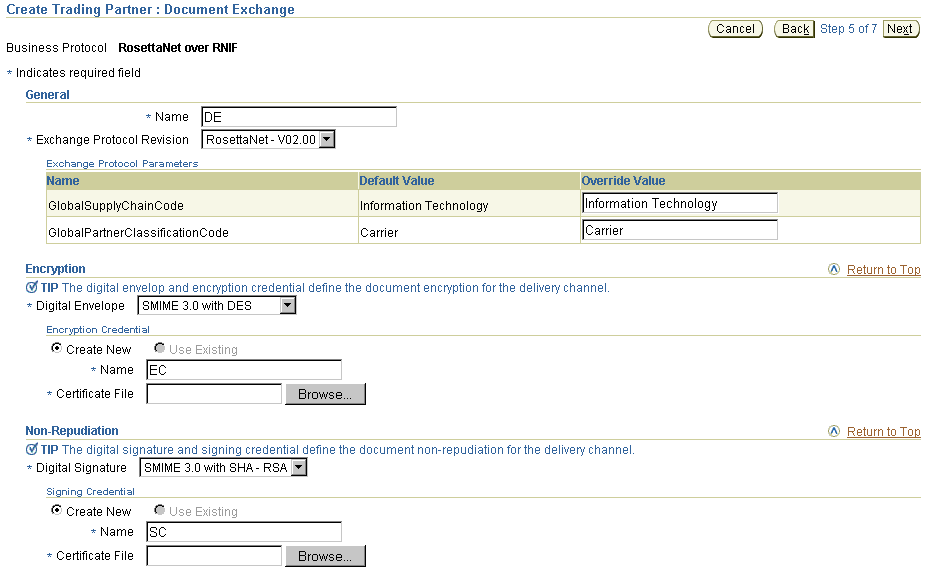The height and width of the screenshot is (573, 928).
Task: Click the Next button
Action: [x=900, y=29]
